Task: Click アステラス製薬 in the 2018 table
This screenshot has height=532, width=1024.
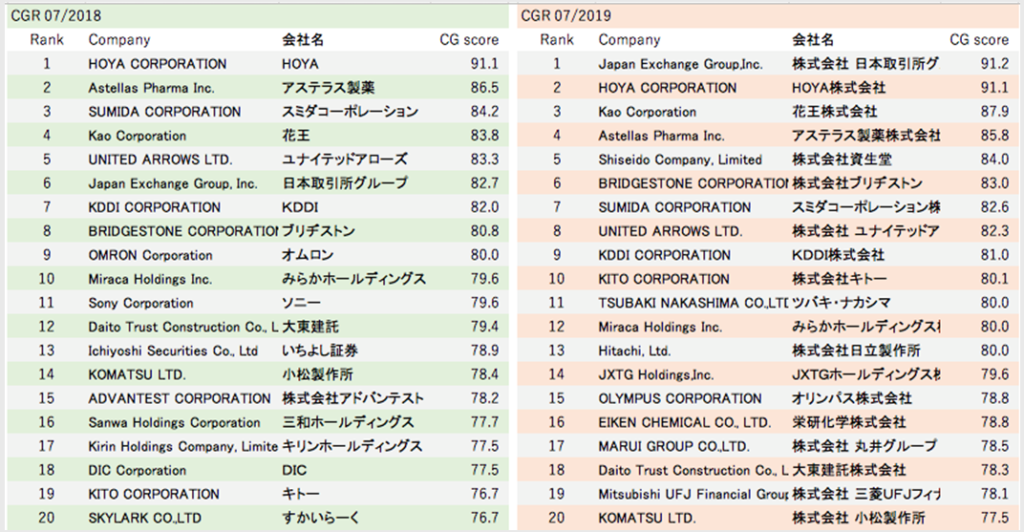Action: tap(328, 88)
